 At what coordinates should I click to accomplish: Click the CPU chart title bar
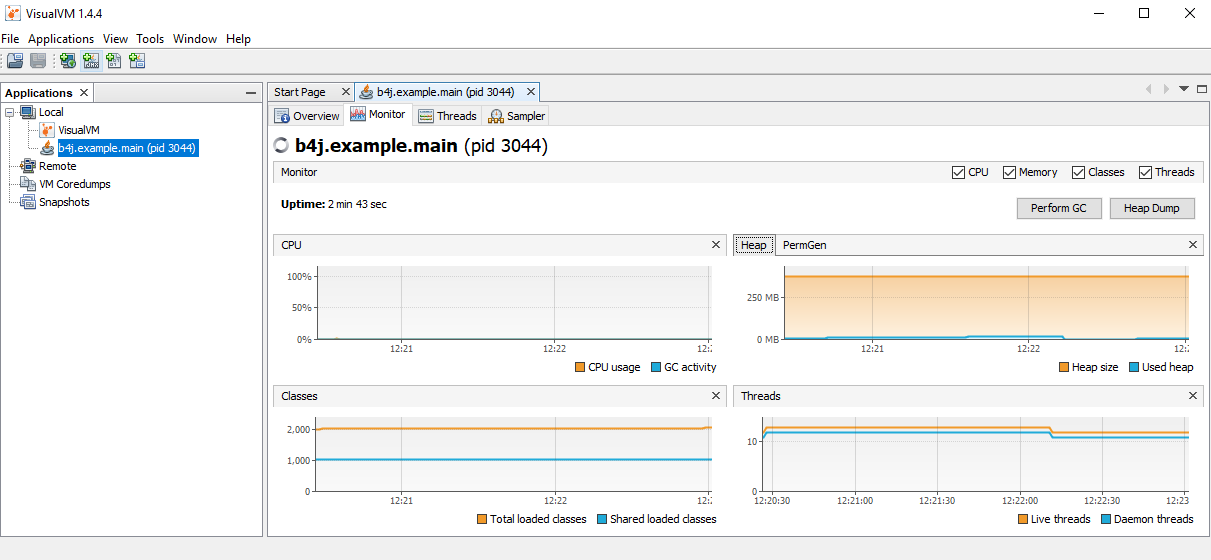click(x=500, y=245)
